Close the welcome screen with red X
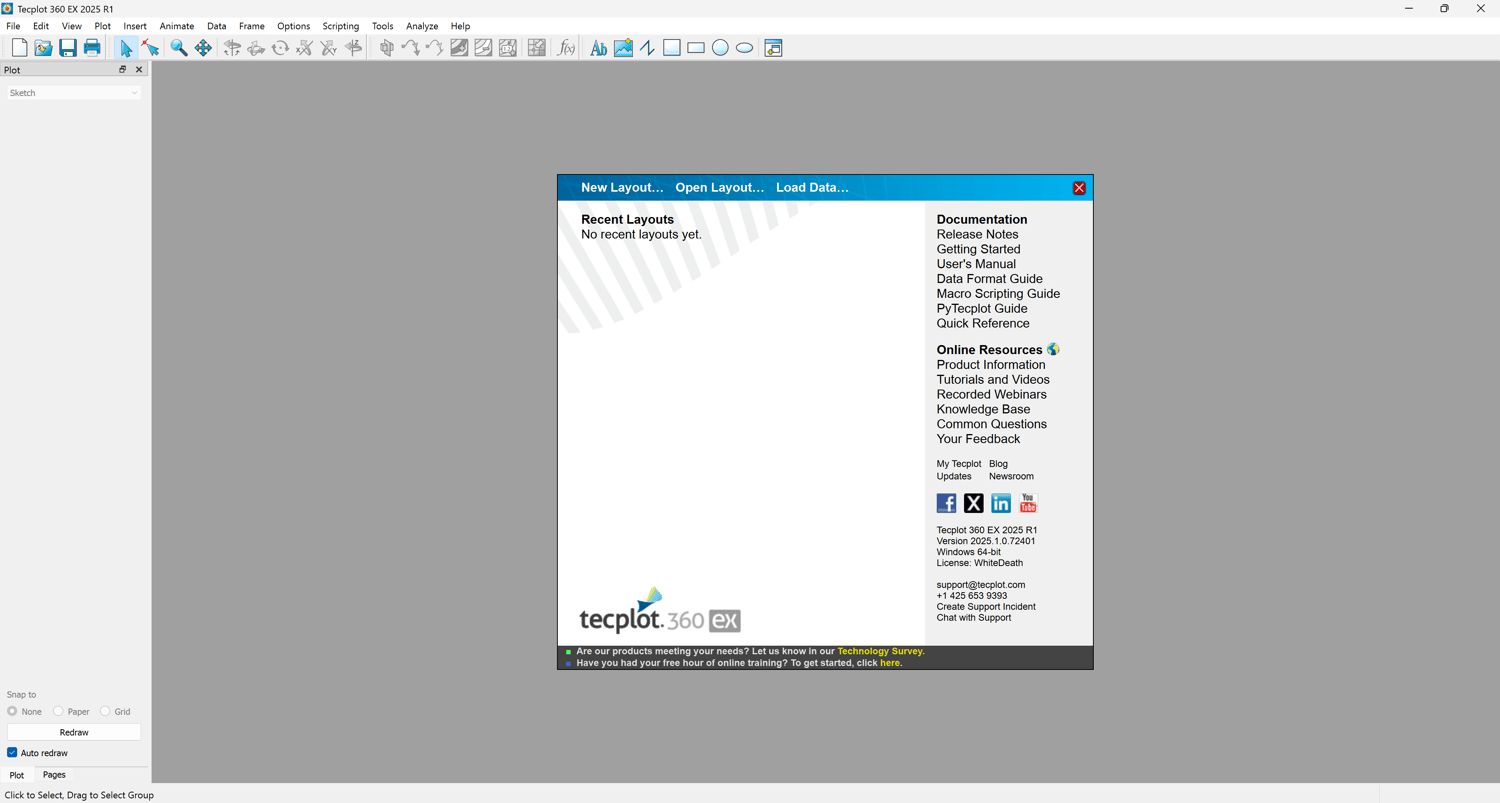1500x803 pixels. [x=1079, y=188]
